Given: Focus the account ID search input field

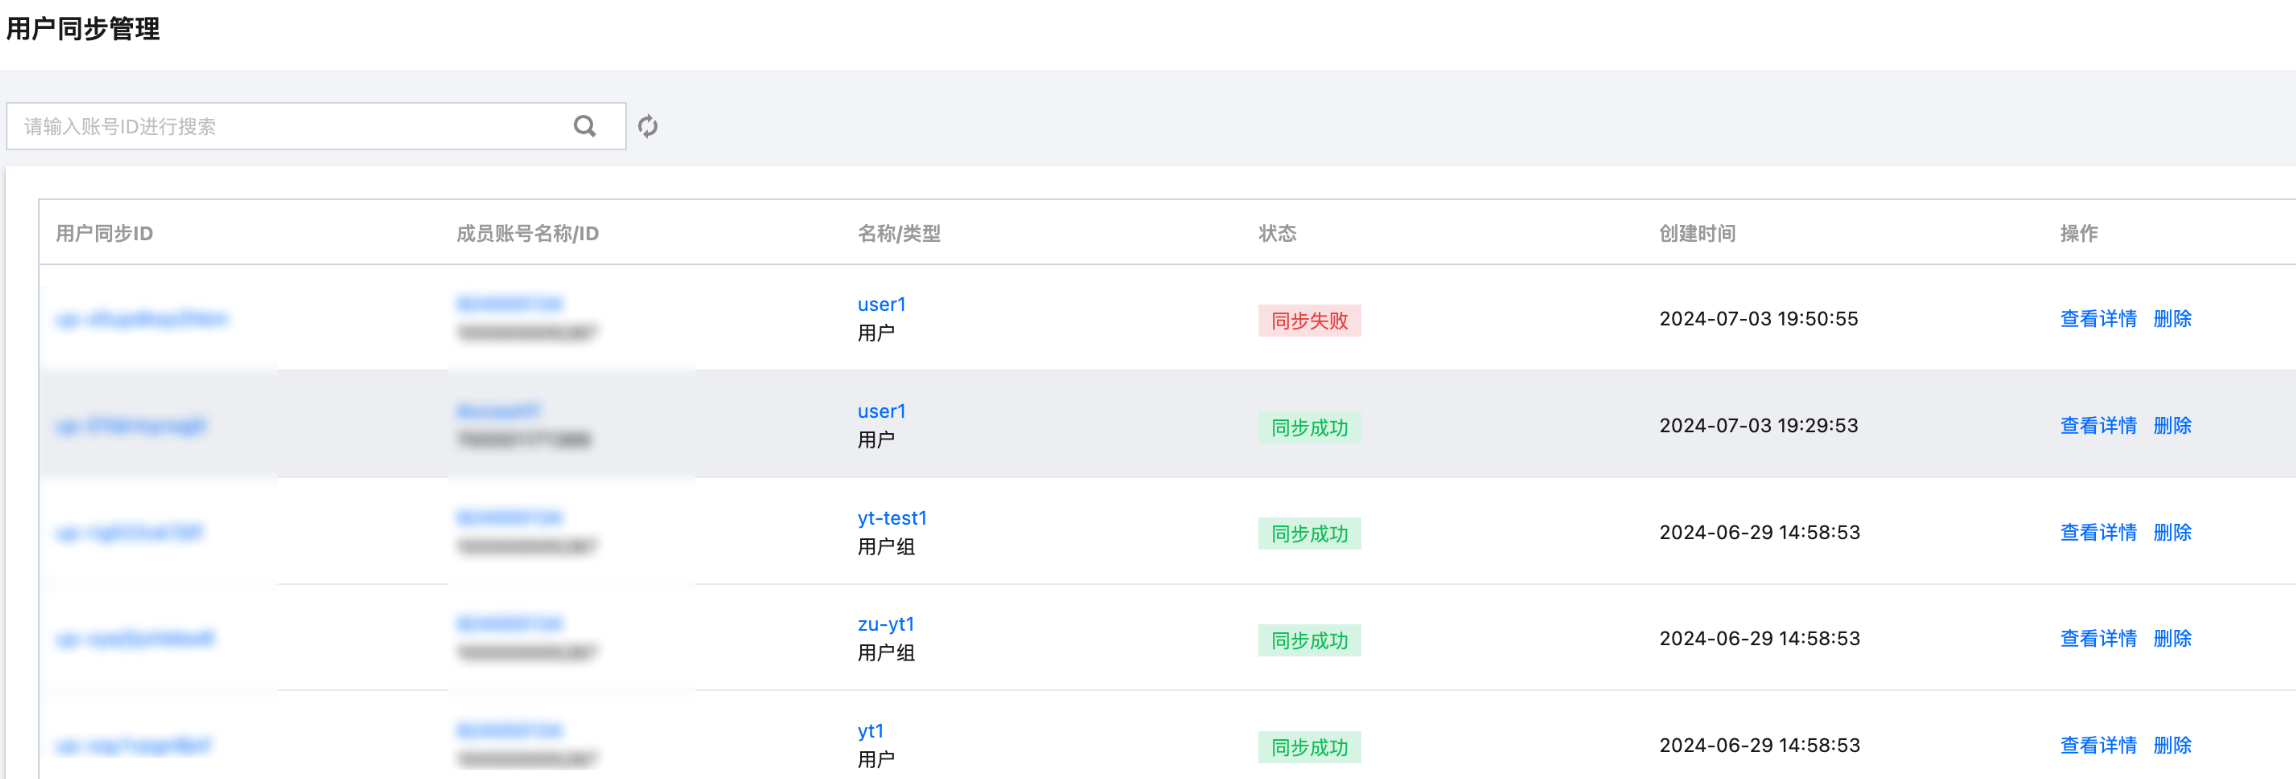Looking at the screenshot, I should tap(290, 126).
